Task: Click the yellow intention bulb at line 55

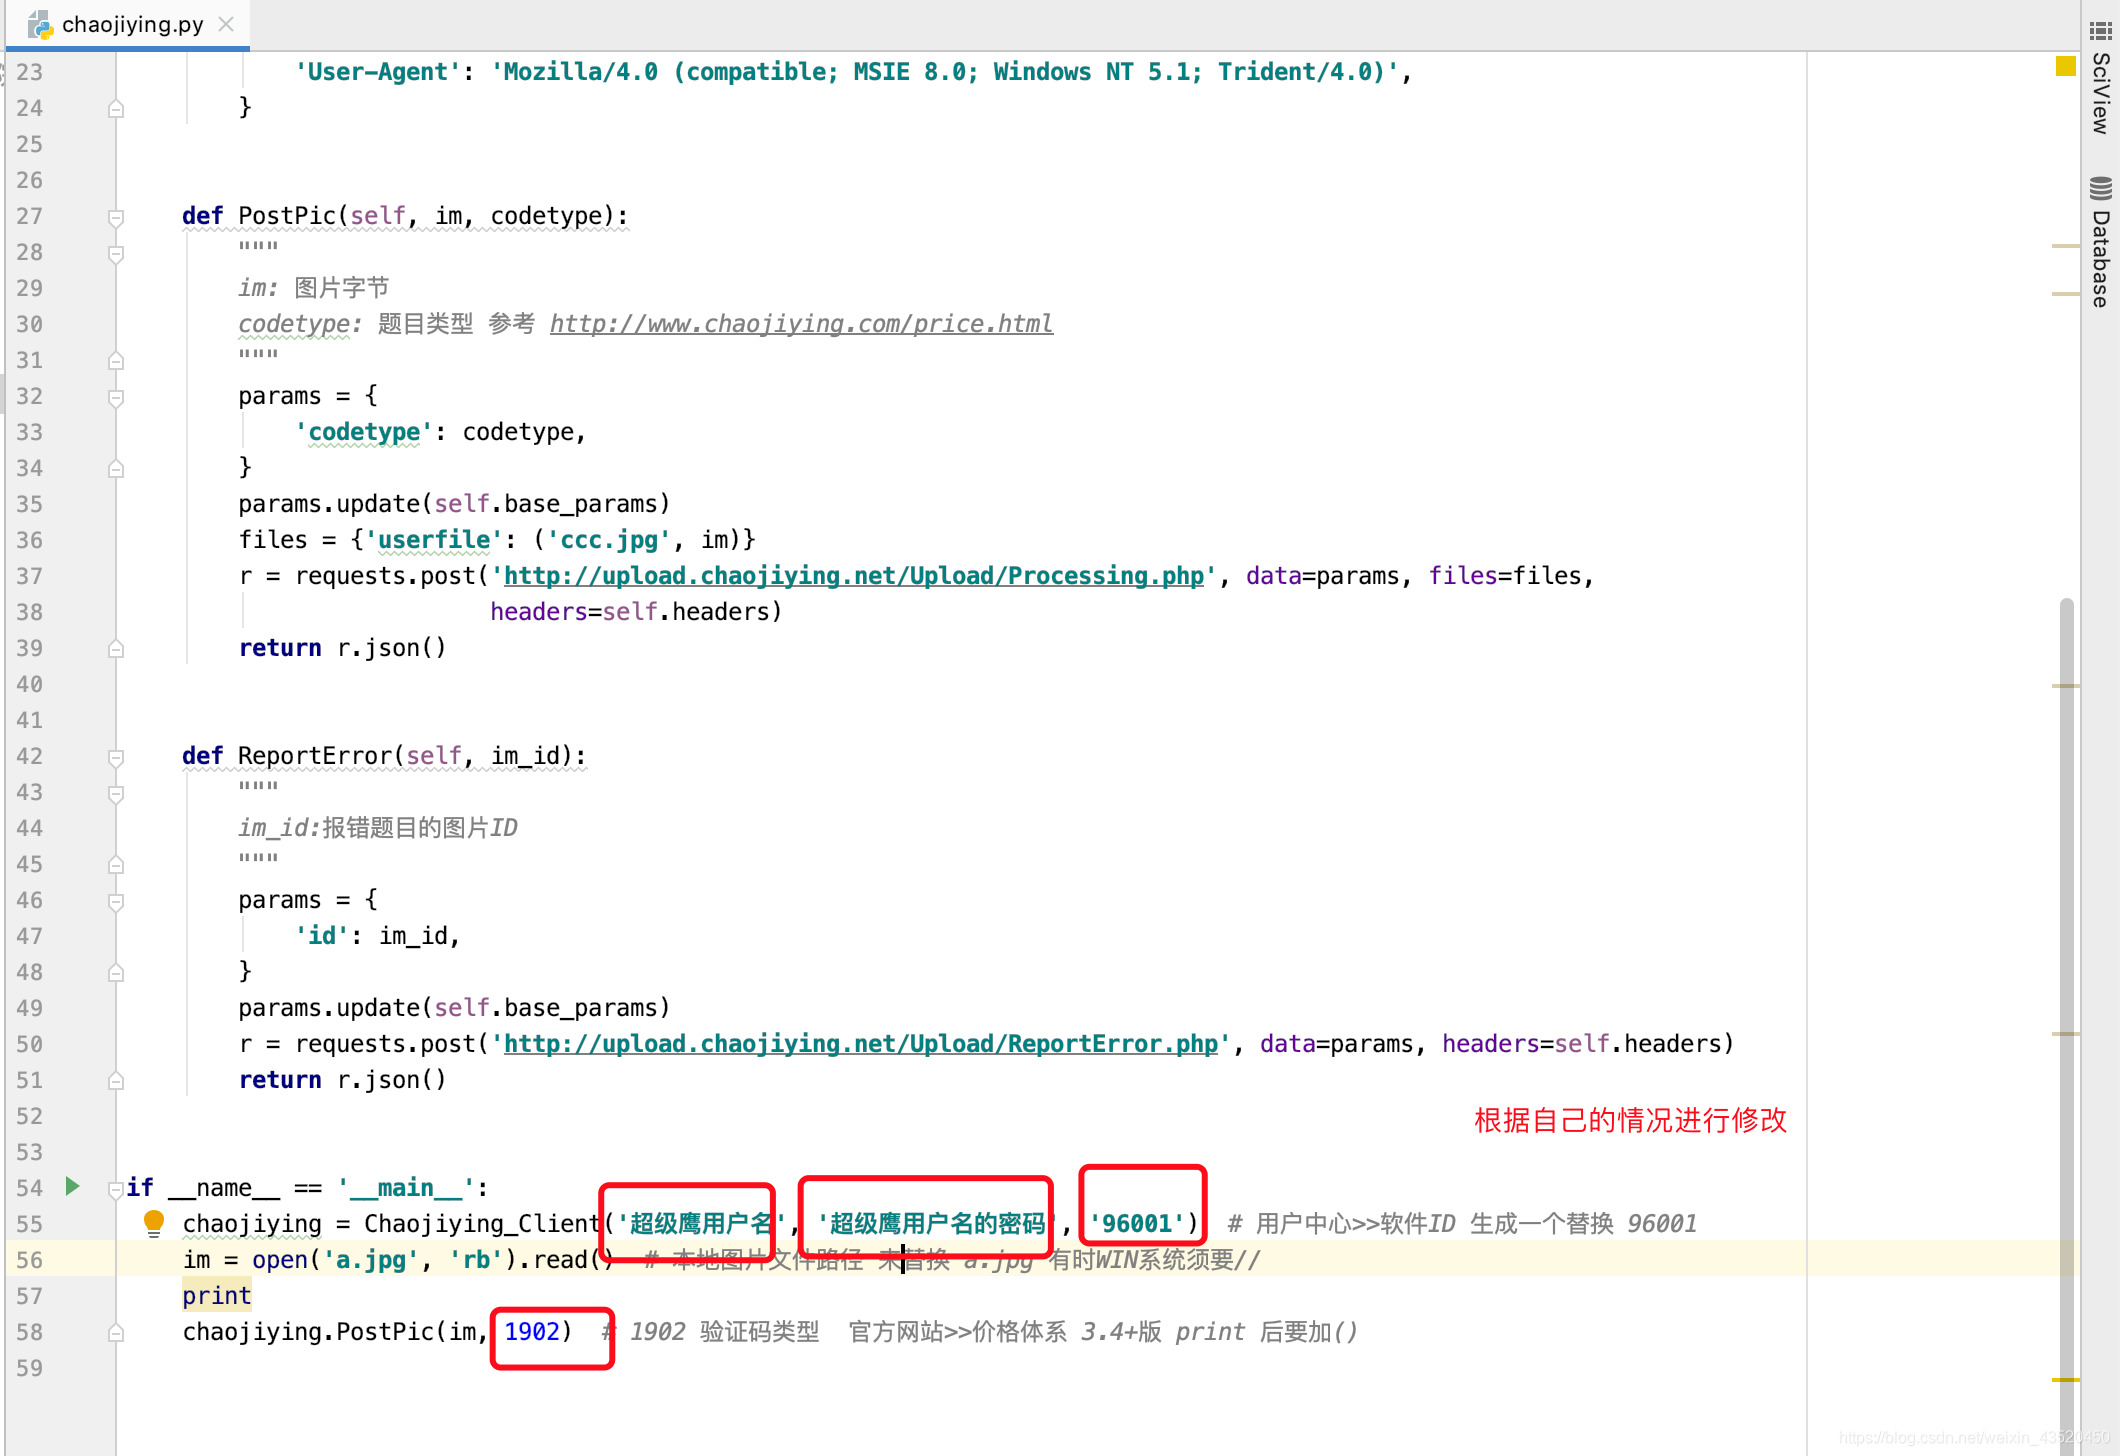Action: [x=153, y=1222]
